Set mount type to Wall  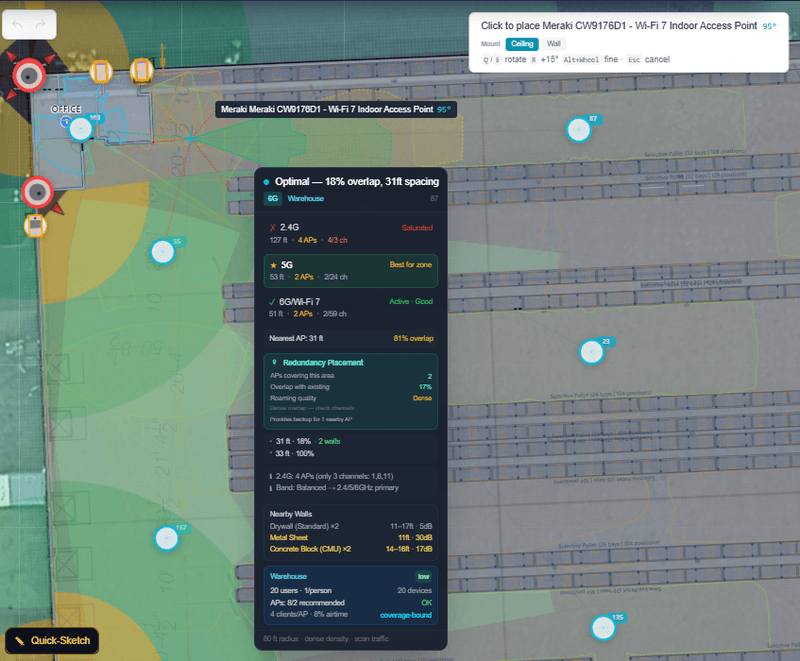[x=554, y=44]
